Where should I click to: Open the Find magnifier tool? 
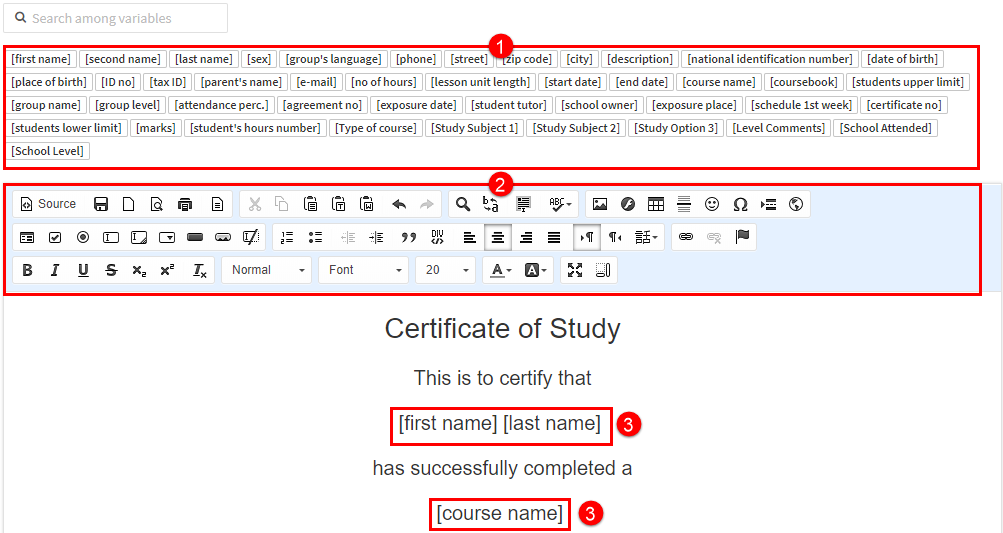462,204
